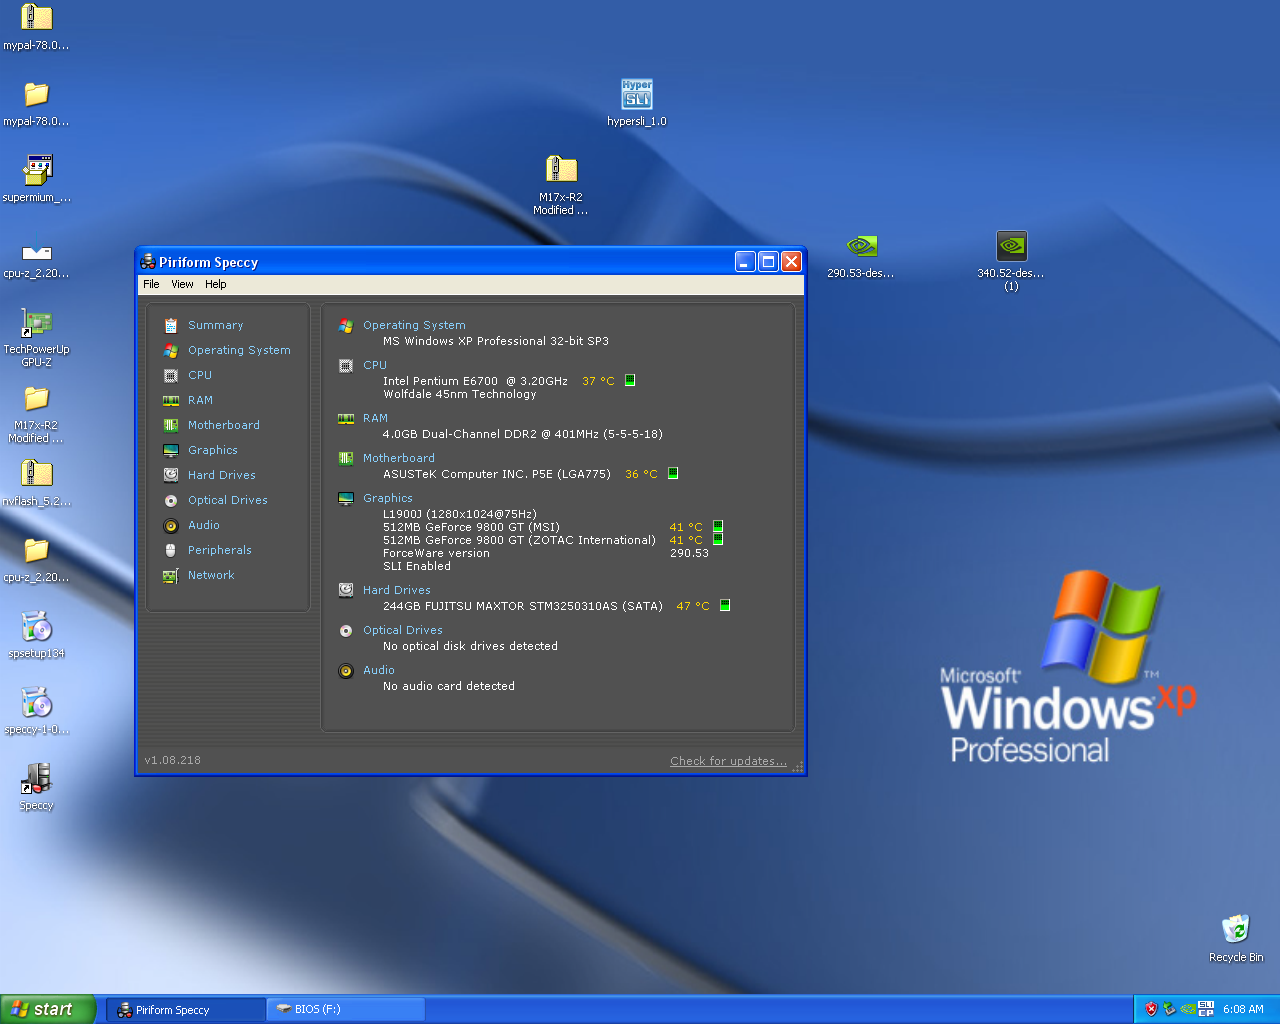Screen dimensions: 1280x1024
Task: Click the Start button
Action: pyautogui.click(x=49, y=1009)
